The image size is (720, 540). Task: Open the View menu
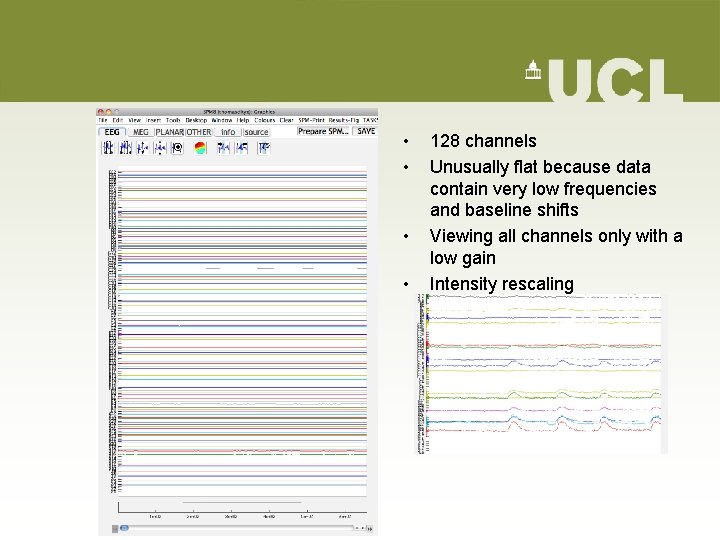click(135, 120)
